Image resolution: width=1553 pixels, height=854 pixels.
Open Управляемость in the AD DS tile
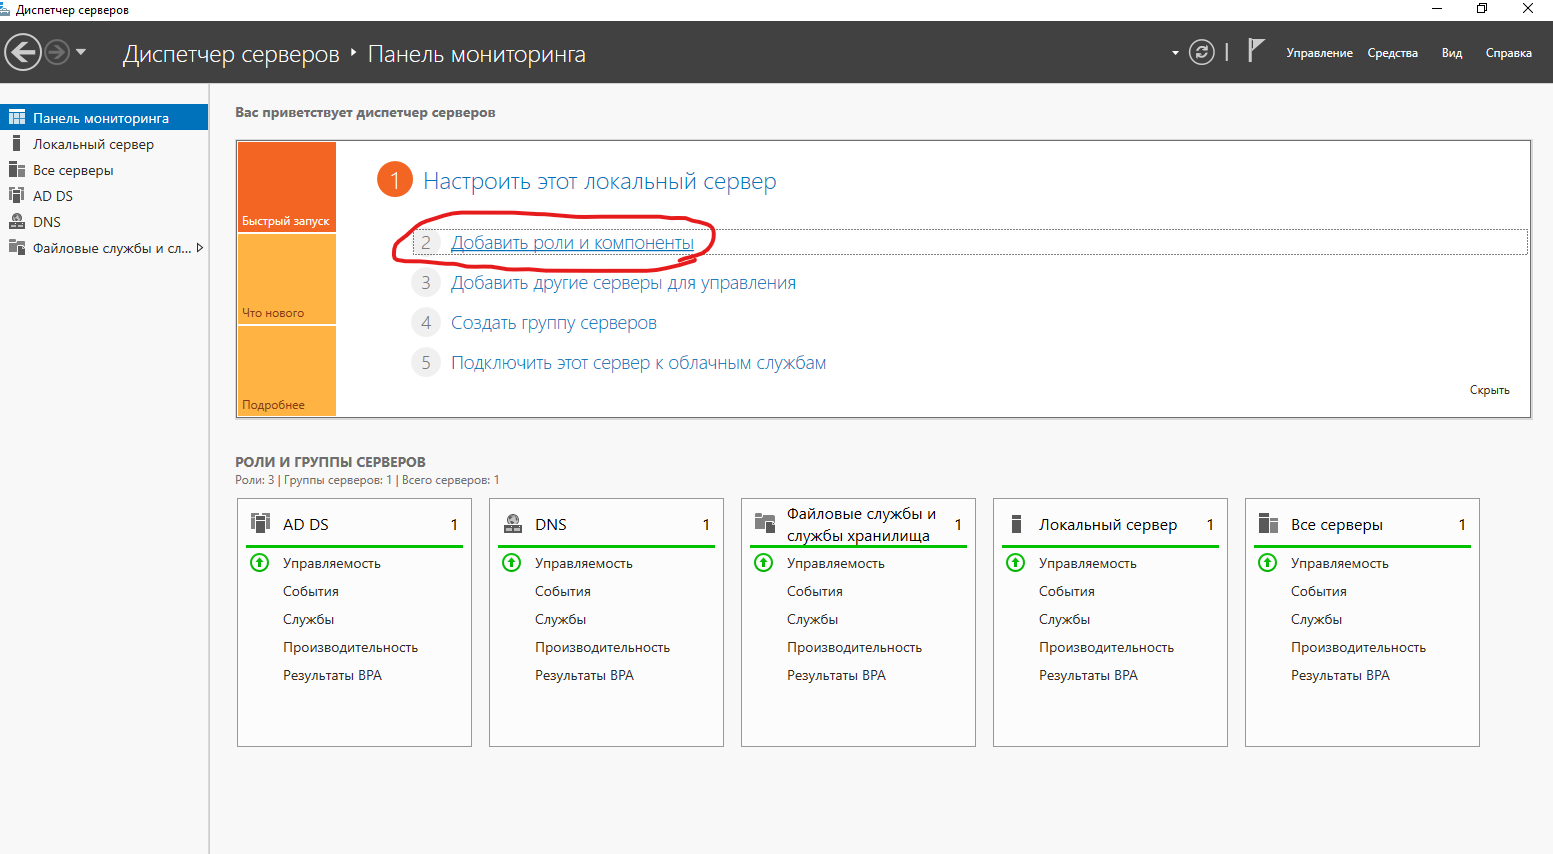[x=331, y=563]
